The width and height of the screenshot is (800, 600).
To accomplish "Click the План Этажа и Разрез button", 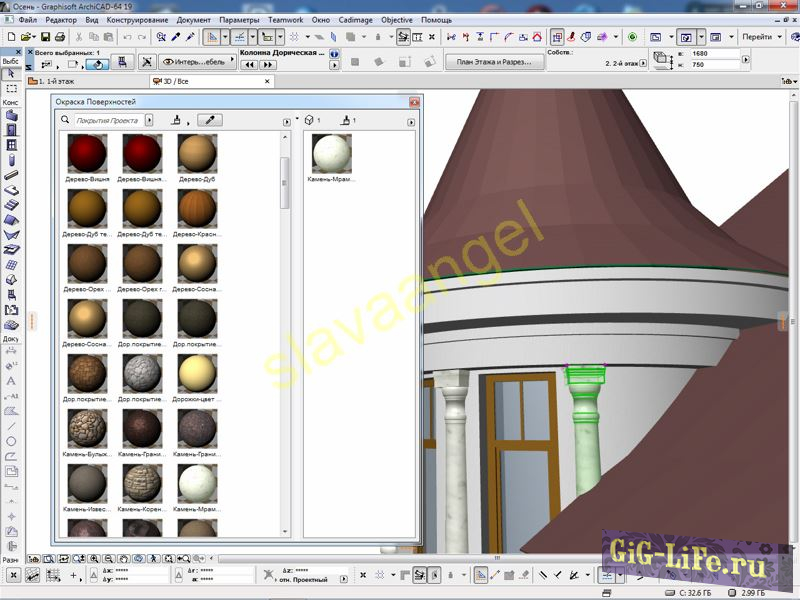I will 494,62.
